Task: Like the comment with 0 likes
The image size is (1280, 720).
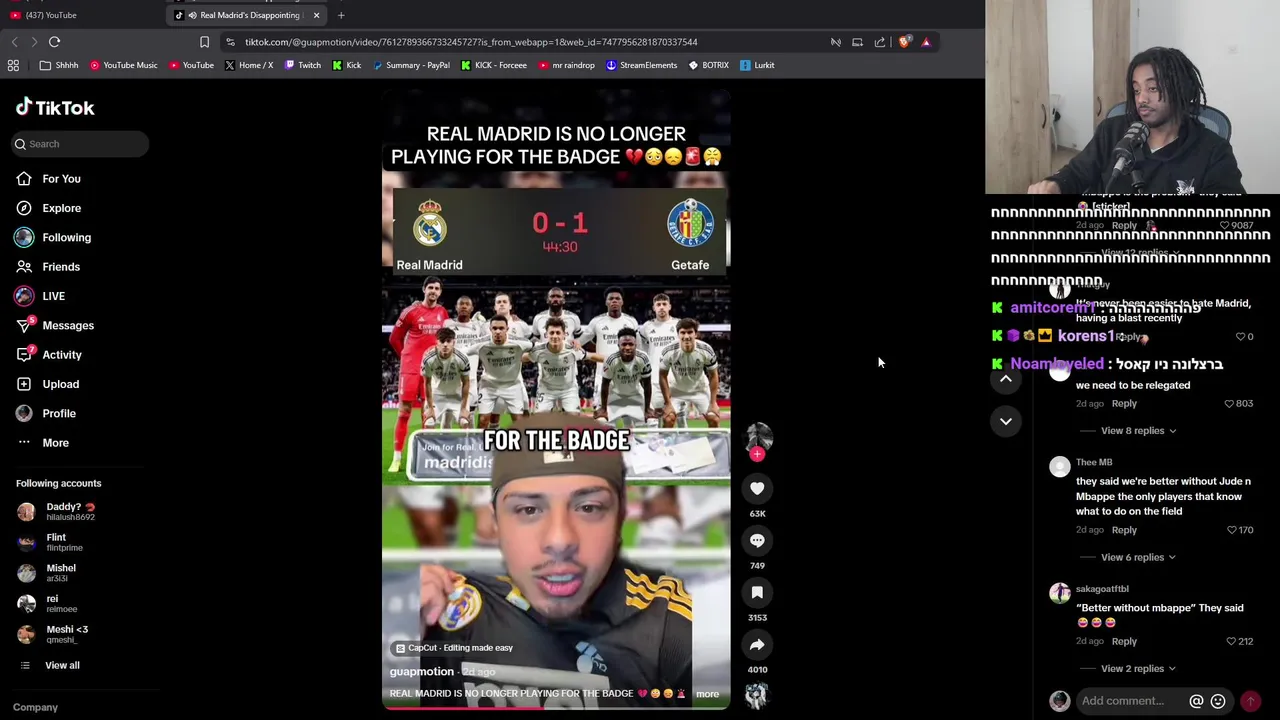Action: (x=1240, y=337)
